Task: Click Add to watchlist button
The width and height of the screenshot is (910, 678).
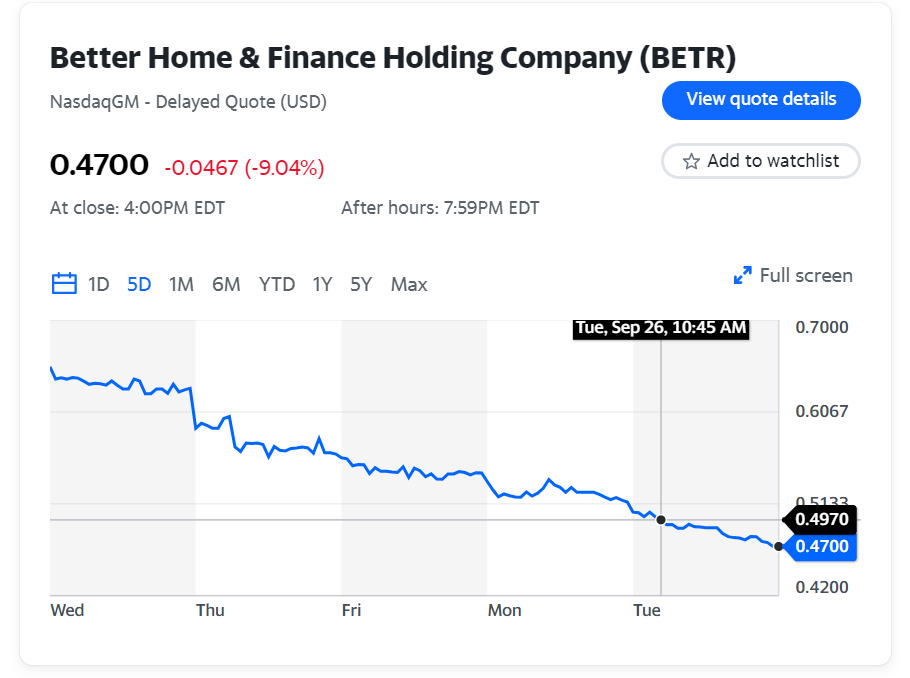Action: (761, 161)
